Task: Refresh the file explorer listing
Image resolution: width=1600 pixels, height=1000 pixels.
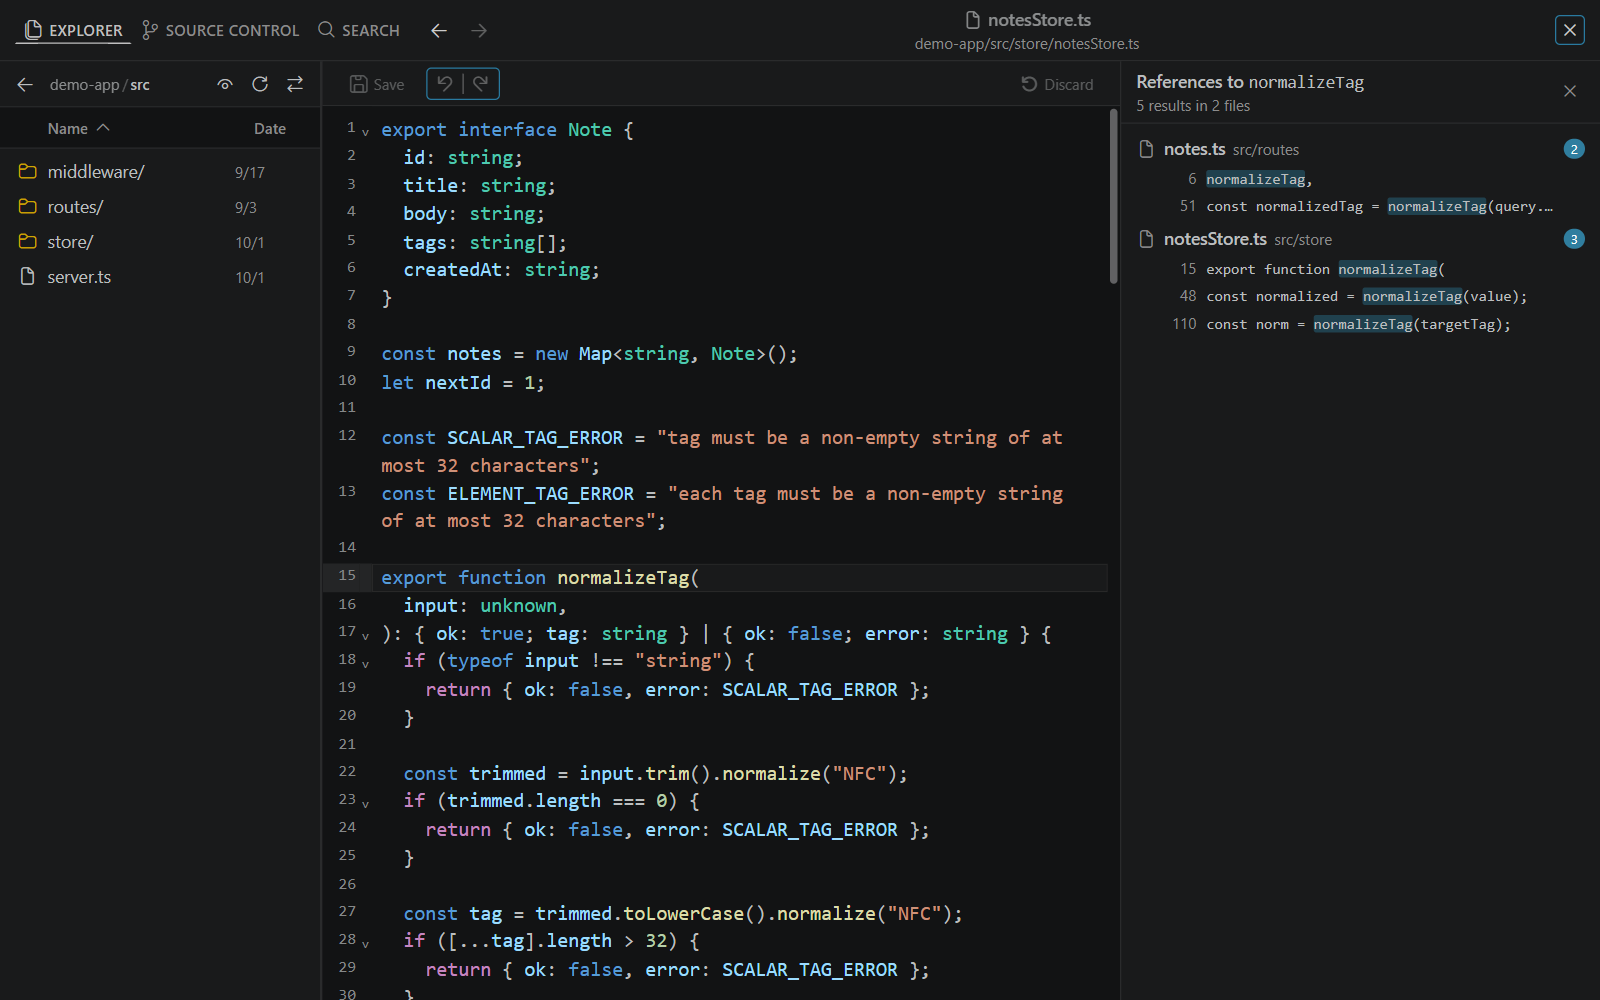Action: (x=260, y=85)
